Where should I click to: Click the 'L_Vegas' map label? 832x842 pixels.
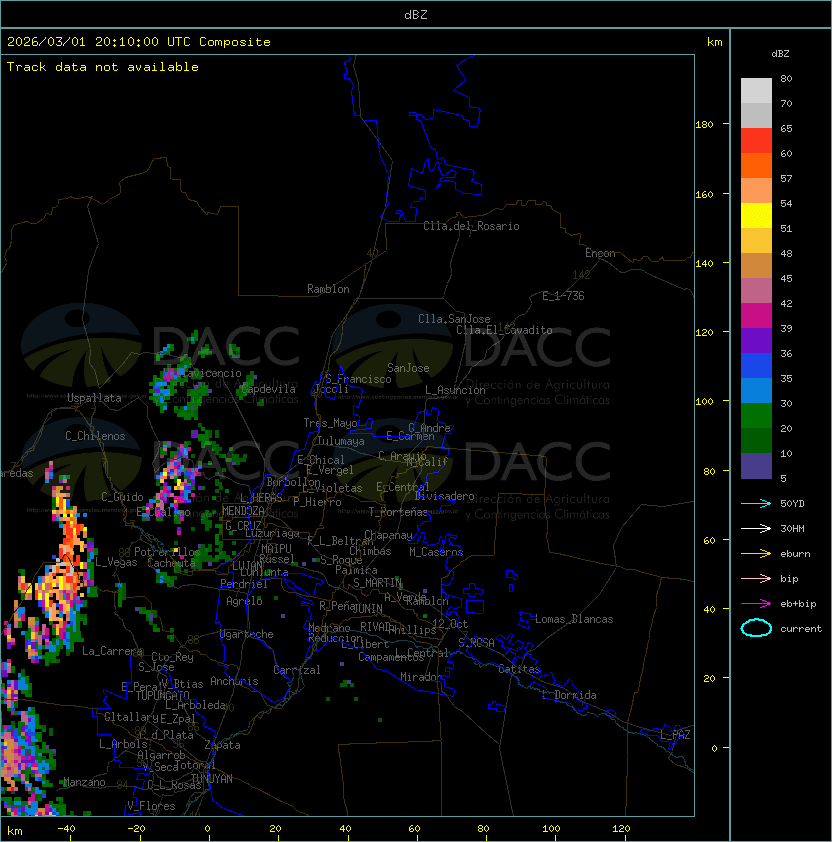click(x=116, y=562)
